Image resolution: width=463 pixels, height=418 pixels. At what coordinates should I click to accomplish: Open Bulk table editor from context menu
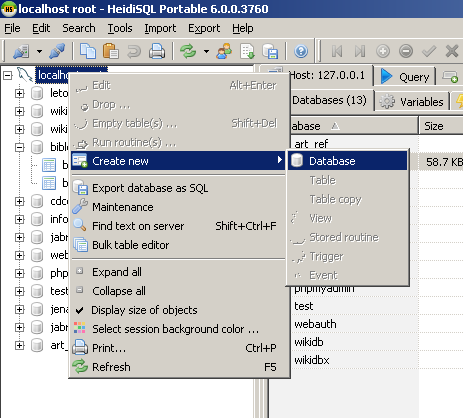(x=177, y=245)
